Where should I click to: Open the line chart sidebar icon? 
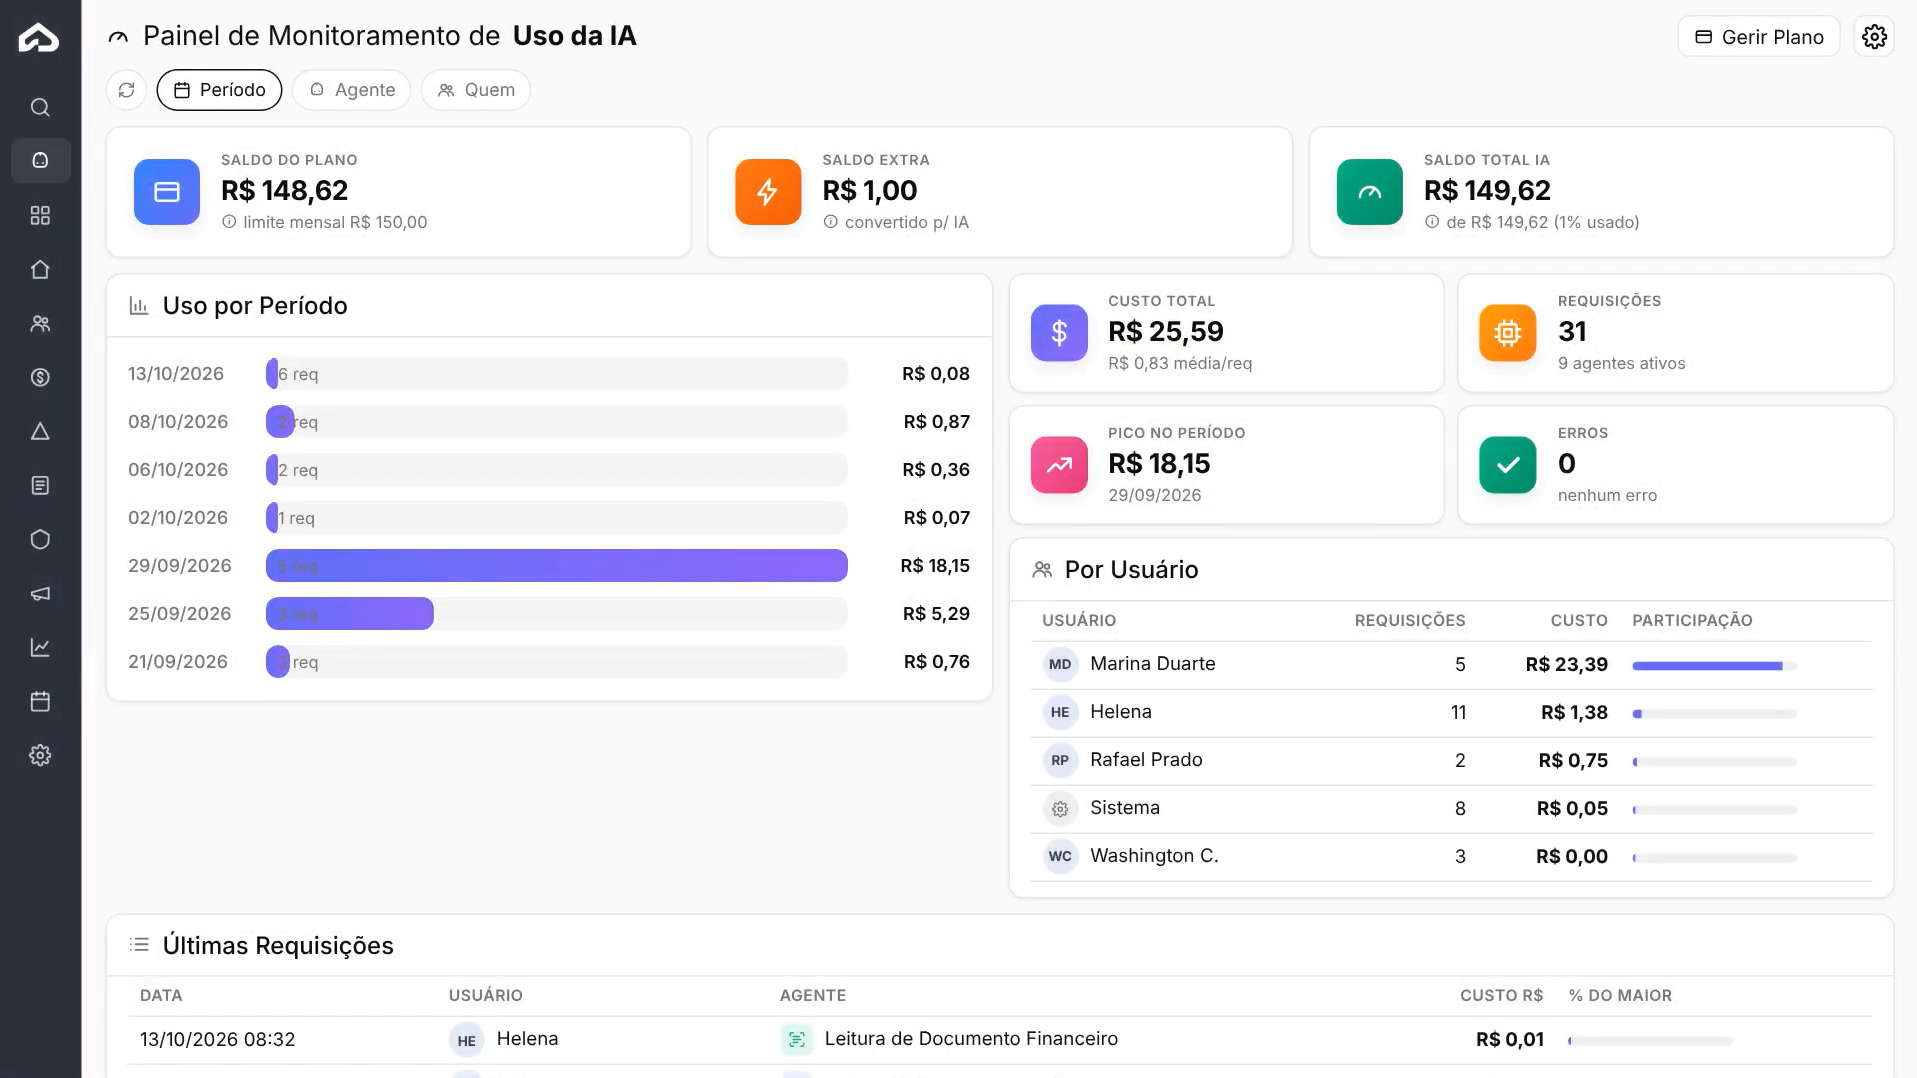pyautogui.click(x=40, y=647)
